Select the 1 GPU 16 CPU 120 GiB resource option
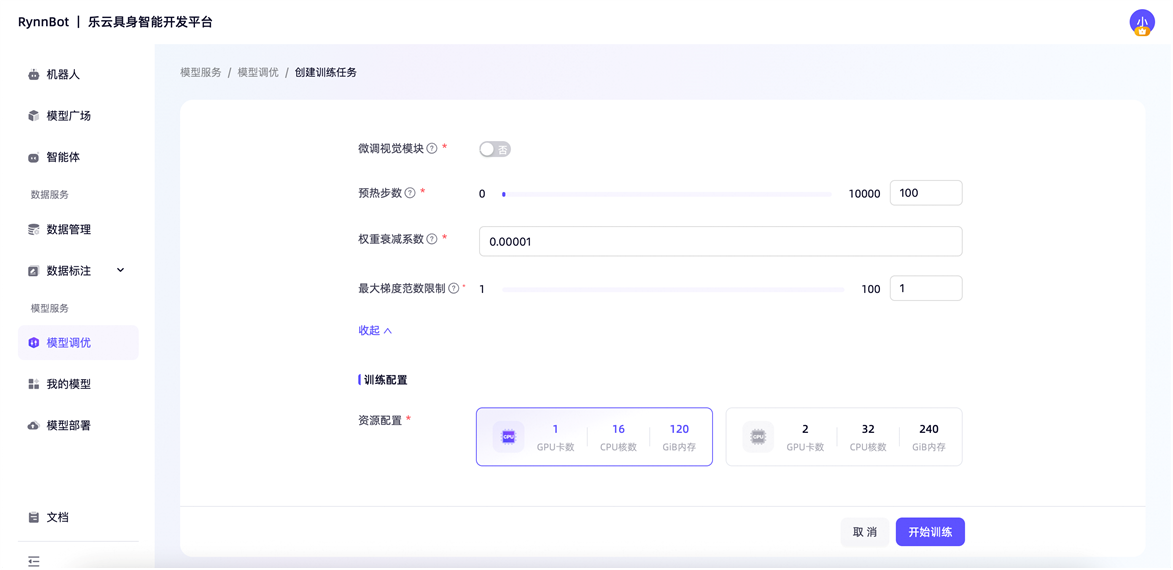This screenshot has height=570, width=1173. click(595, 437)
